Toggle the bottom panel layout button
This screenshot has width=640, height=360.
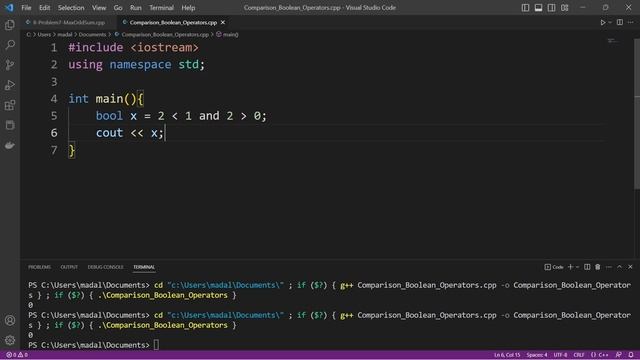[x=538, y=8]
